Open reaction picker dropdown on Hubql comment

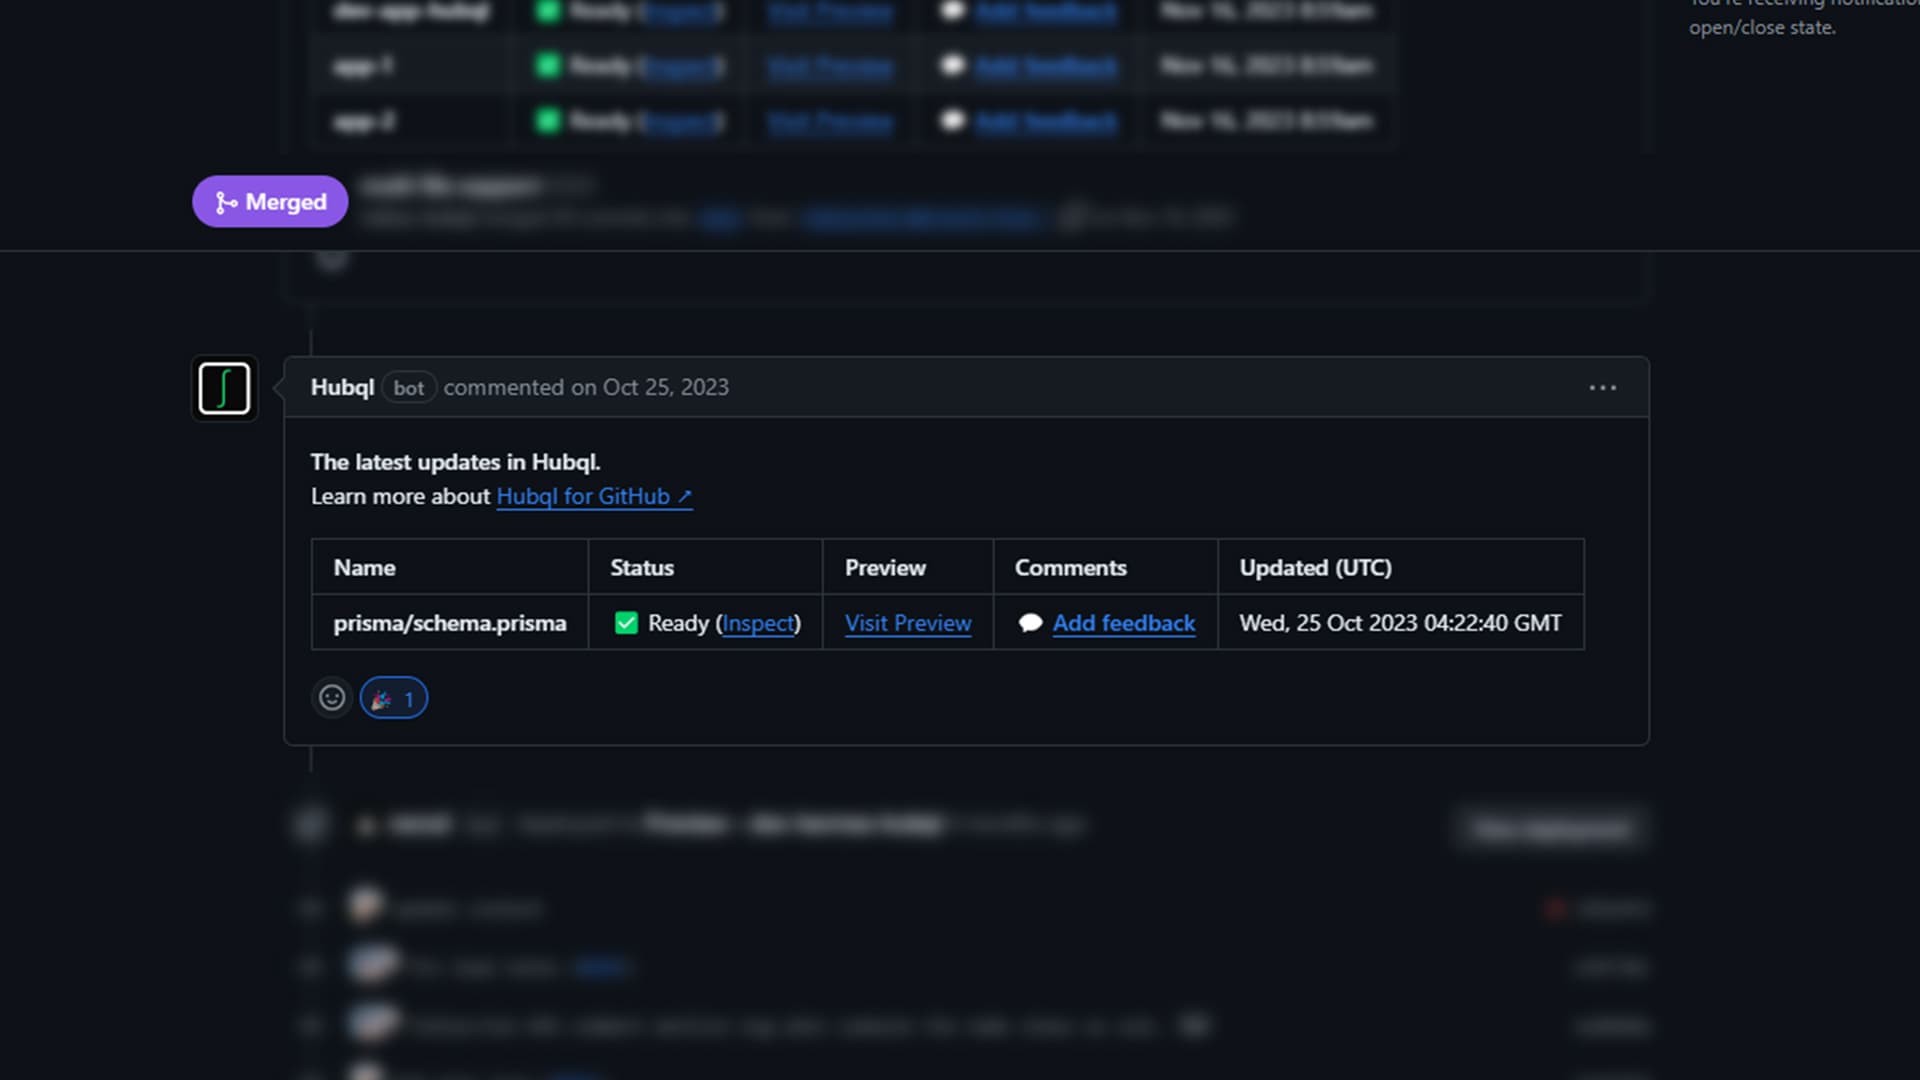(332, 698)
